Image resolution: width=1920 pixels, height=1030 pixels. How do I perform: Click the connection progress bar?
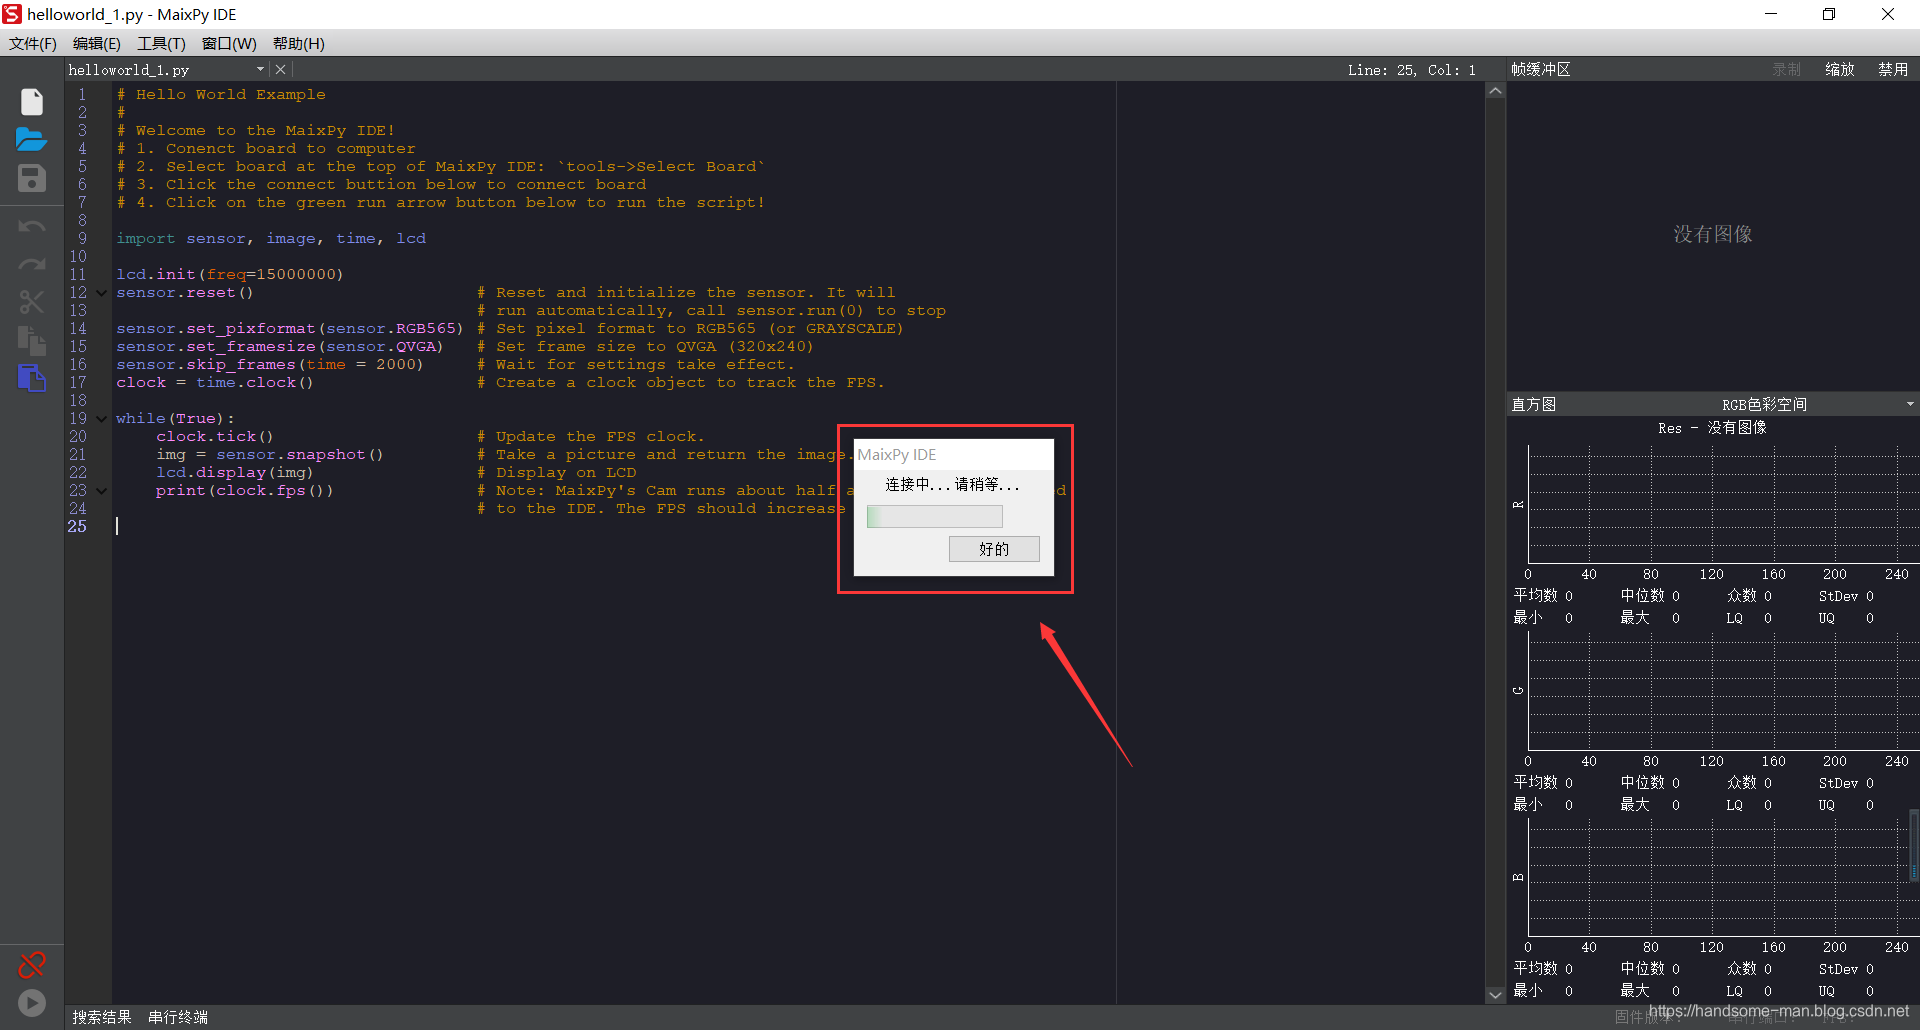pyautogui.click(x=934, y=516)
